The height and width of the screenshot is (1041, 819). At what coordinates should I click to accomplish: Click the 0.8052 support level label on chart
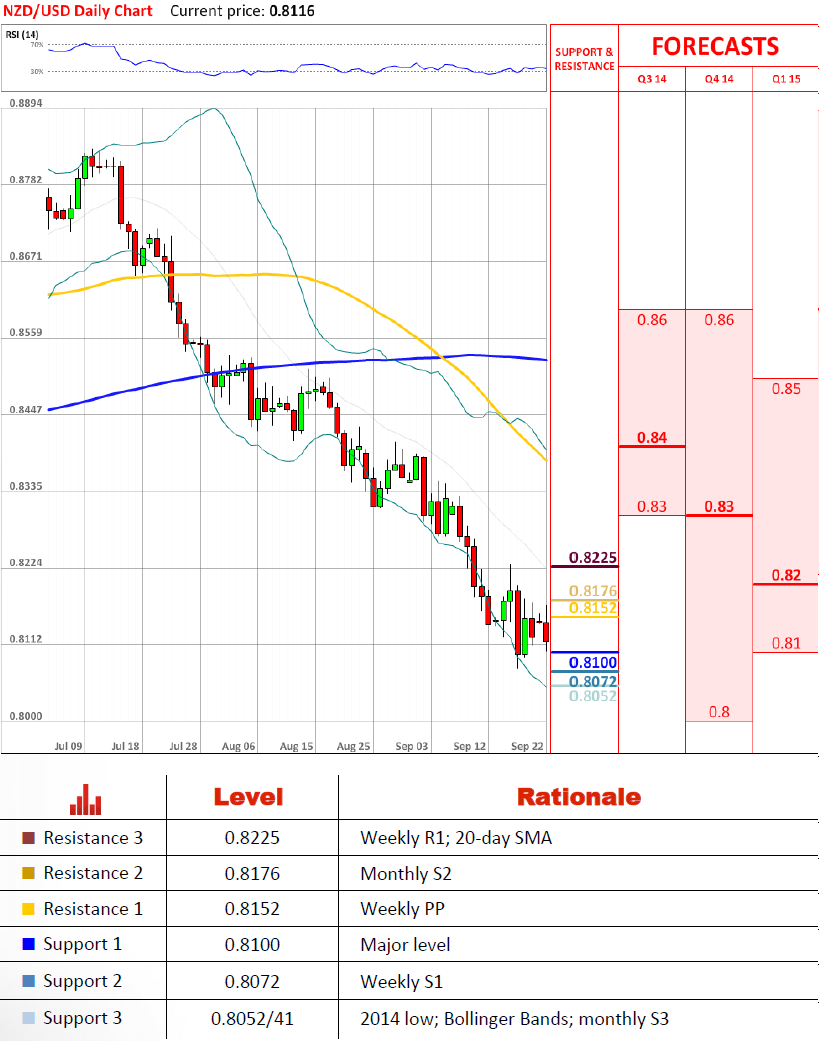pyautogui.click(x=593, y=696)
